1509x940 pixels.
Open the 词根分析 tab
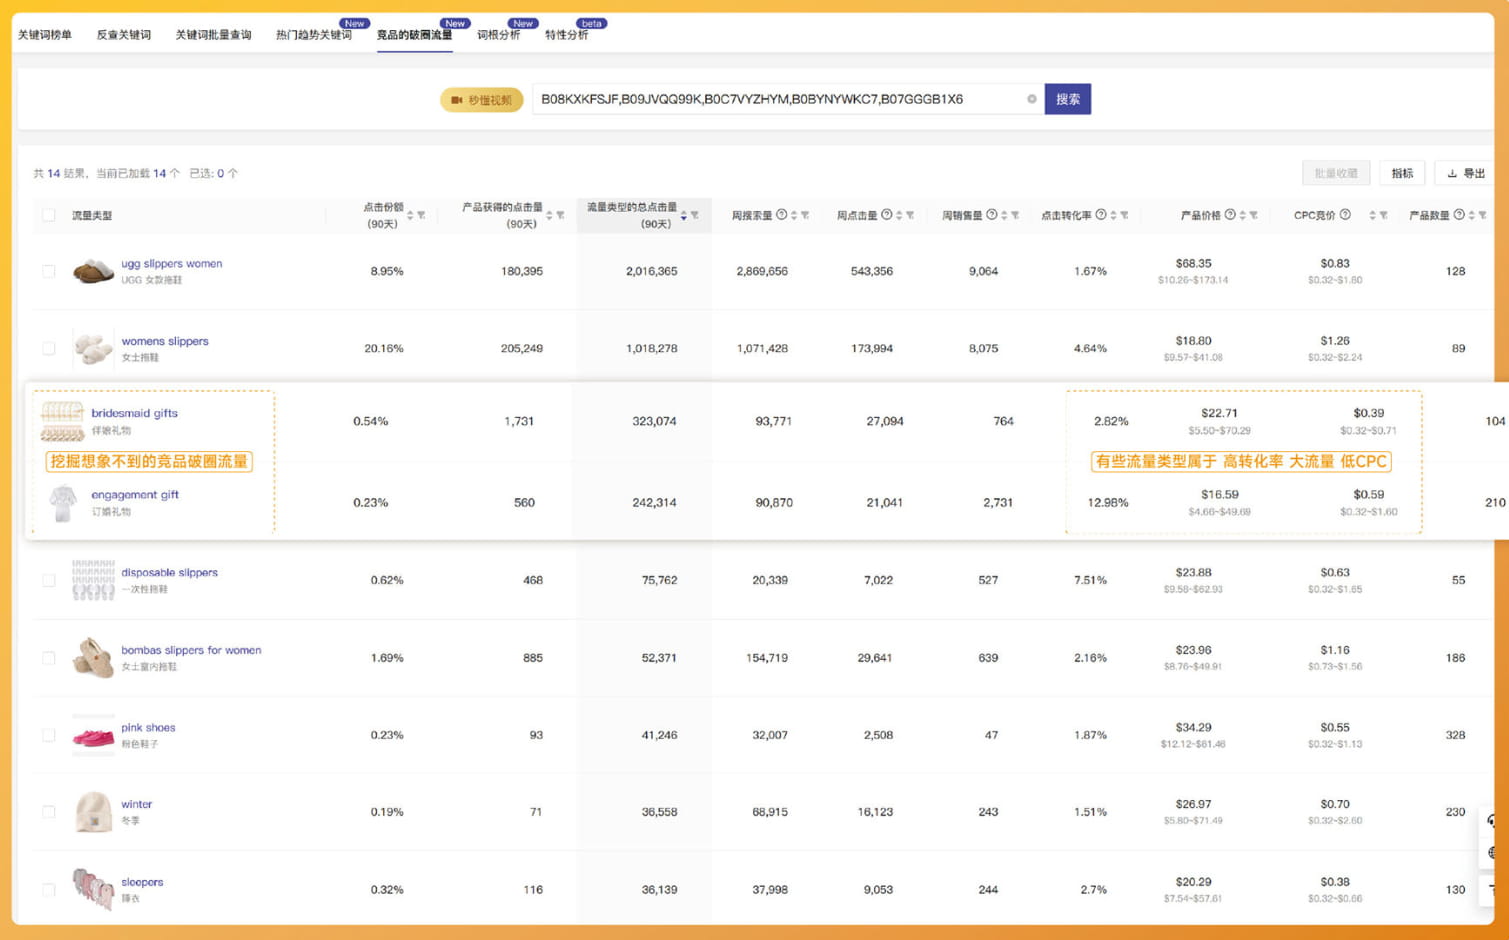coord(498,35)
